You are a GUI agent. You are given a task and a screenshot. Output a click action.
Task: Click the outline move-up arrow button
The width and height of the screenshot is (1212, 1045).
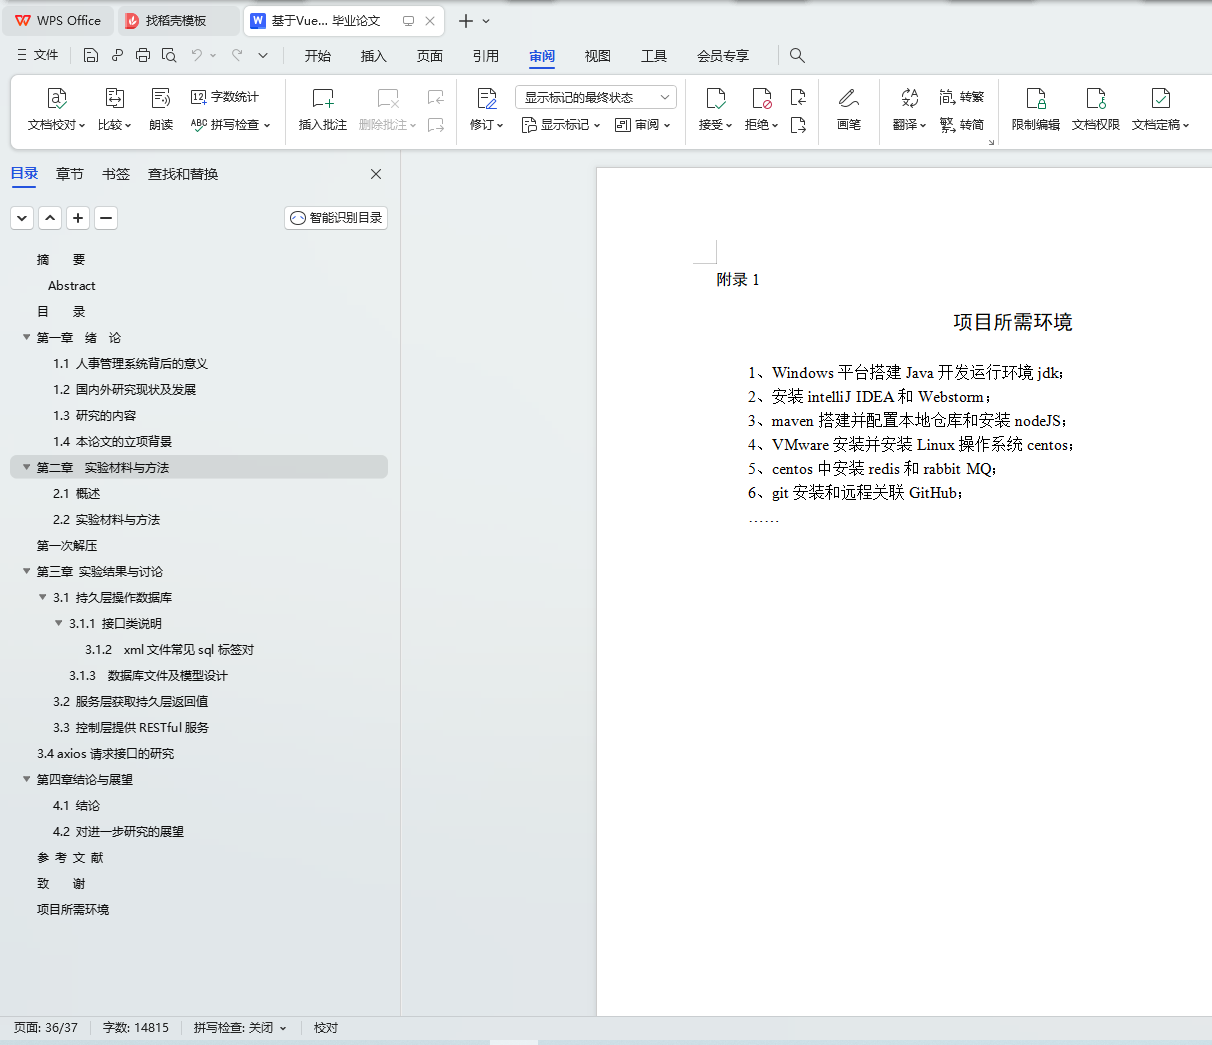(50, 218)
